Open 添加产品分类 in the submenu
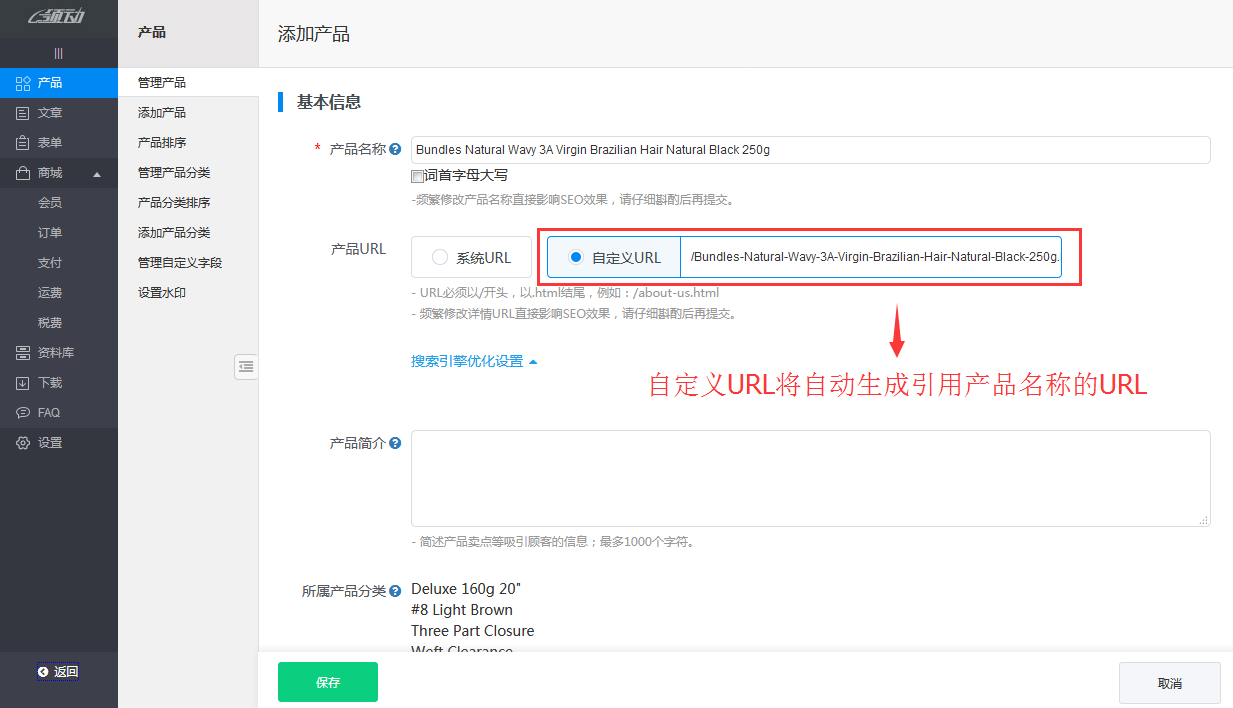1233x708 pixels. point(174,233)
